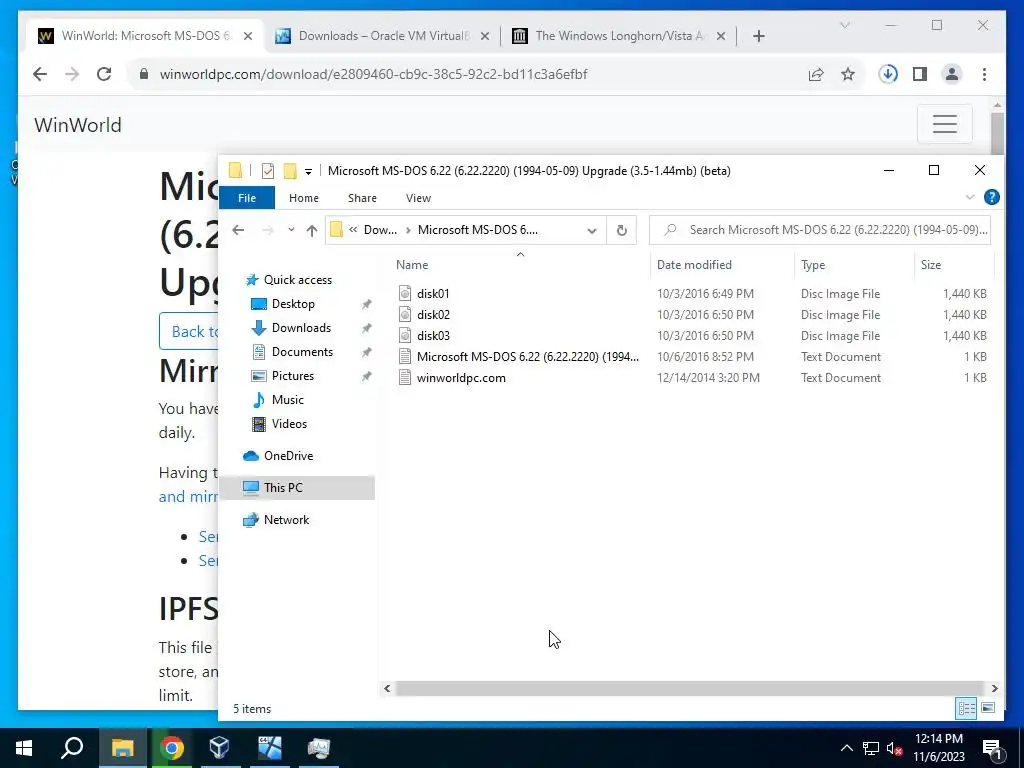Open a new Chrome tab

[759, 36]
